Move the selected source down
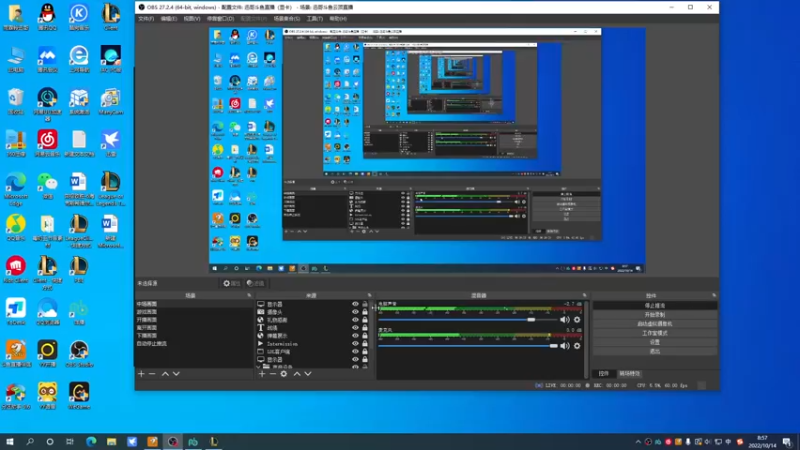 tap(308, 374)
